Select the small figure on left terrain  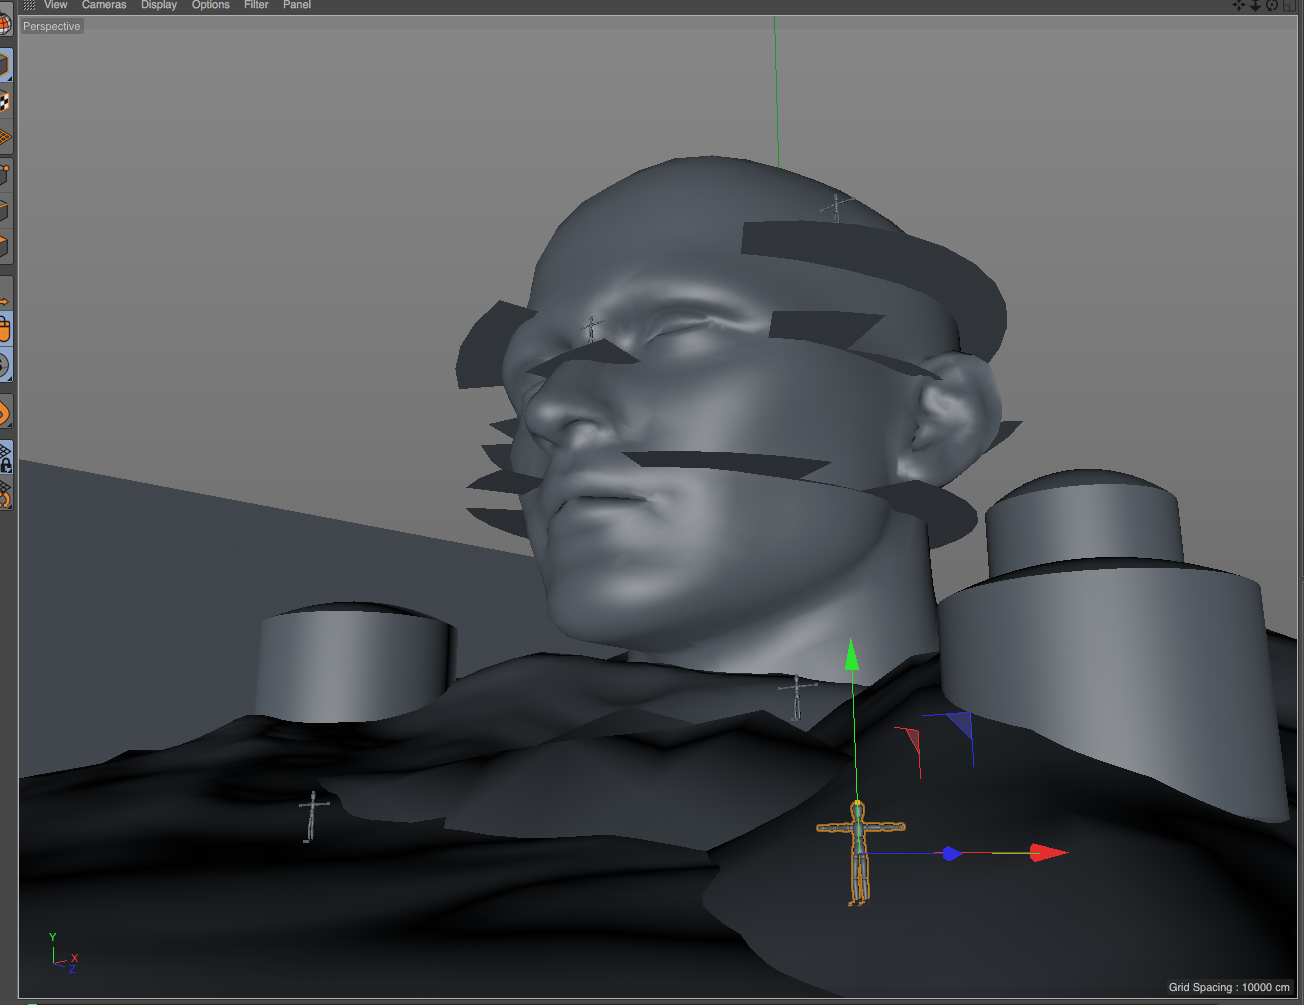pyautogui.click(x=313, y=816)
